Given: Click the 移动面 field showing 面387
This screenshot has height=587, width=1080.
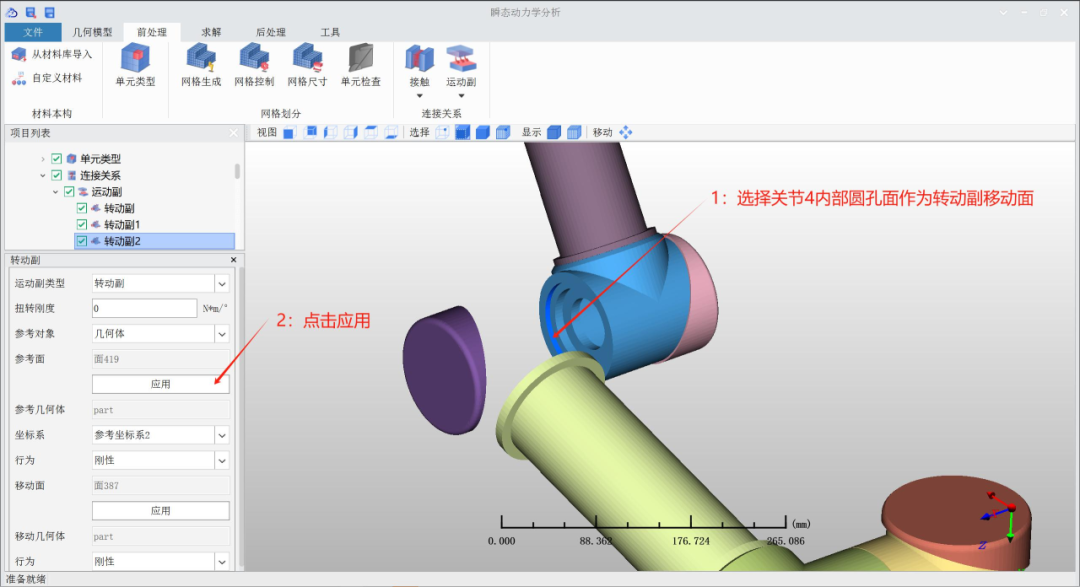Looking at the screenshot, I should [160, 486].
